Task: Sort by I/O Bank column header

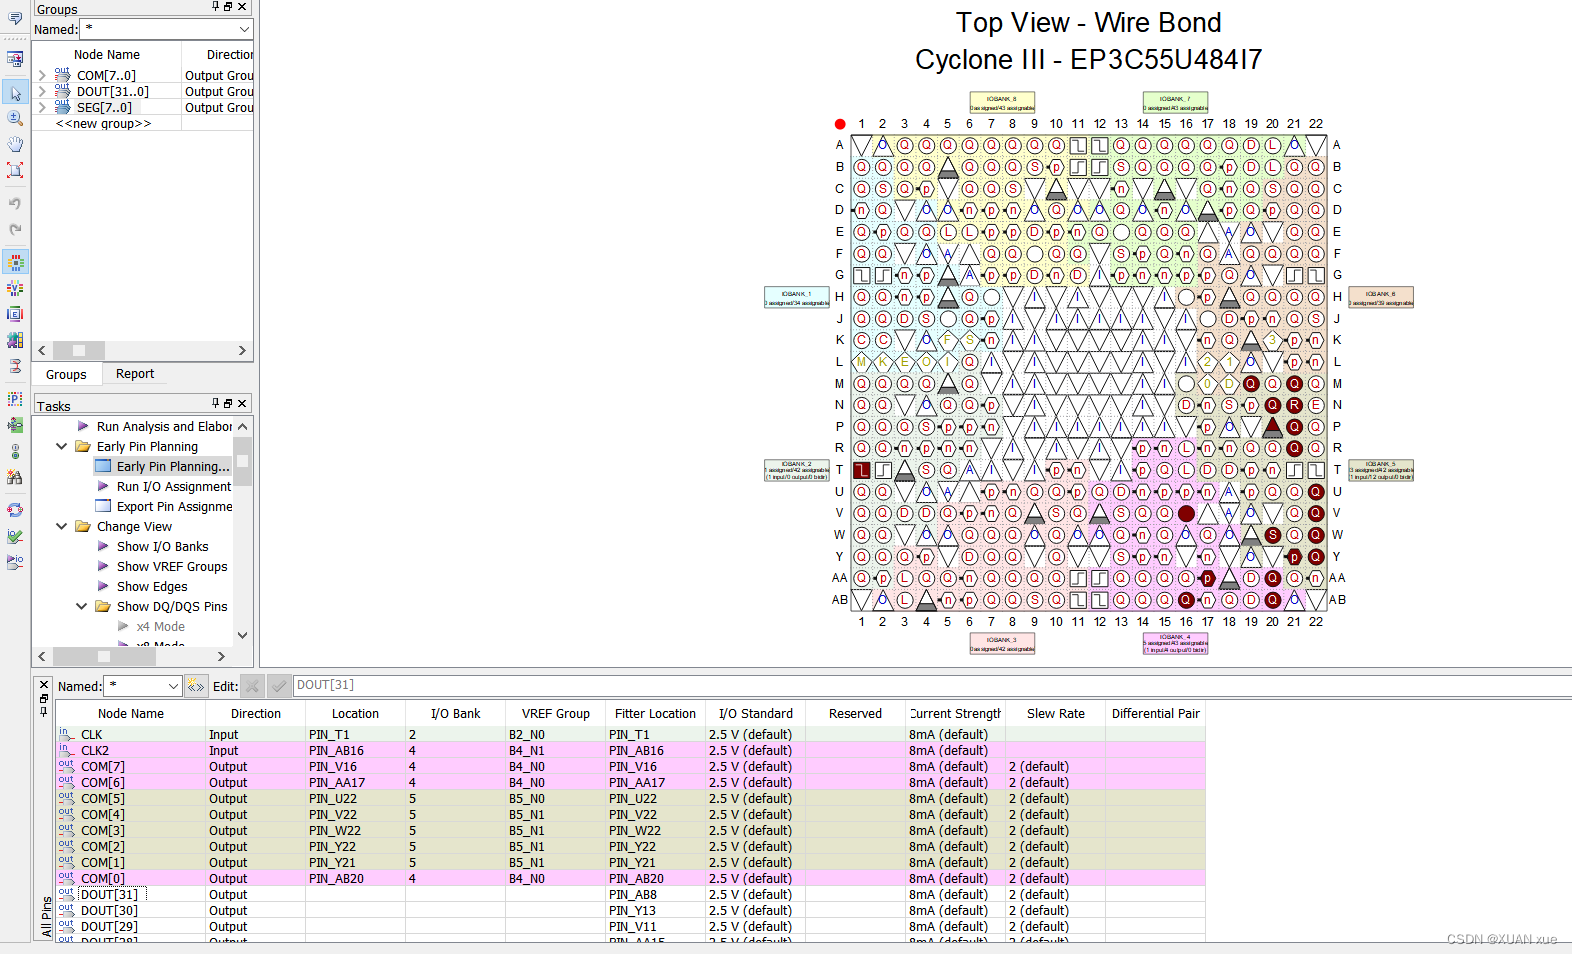Action: pyautogui.click(x=455, y=713)
